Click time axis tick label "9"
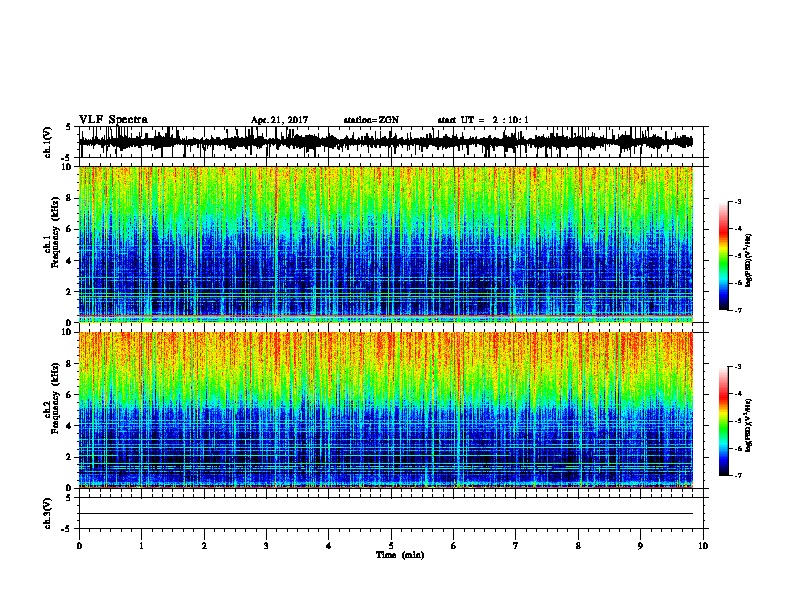The image size is (792, 612). click(x=640, y=546)
